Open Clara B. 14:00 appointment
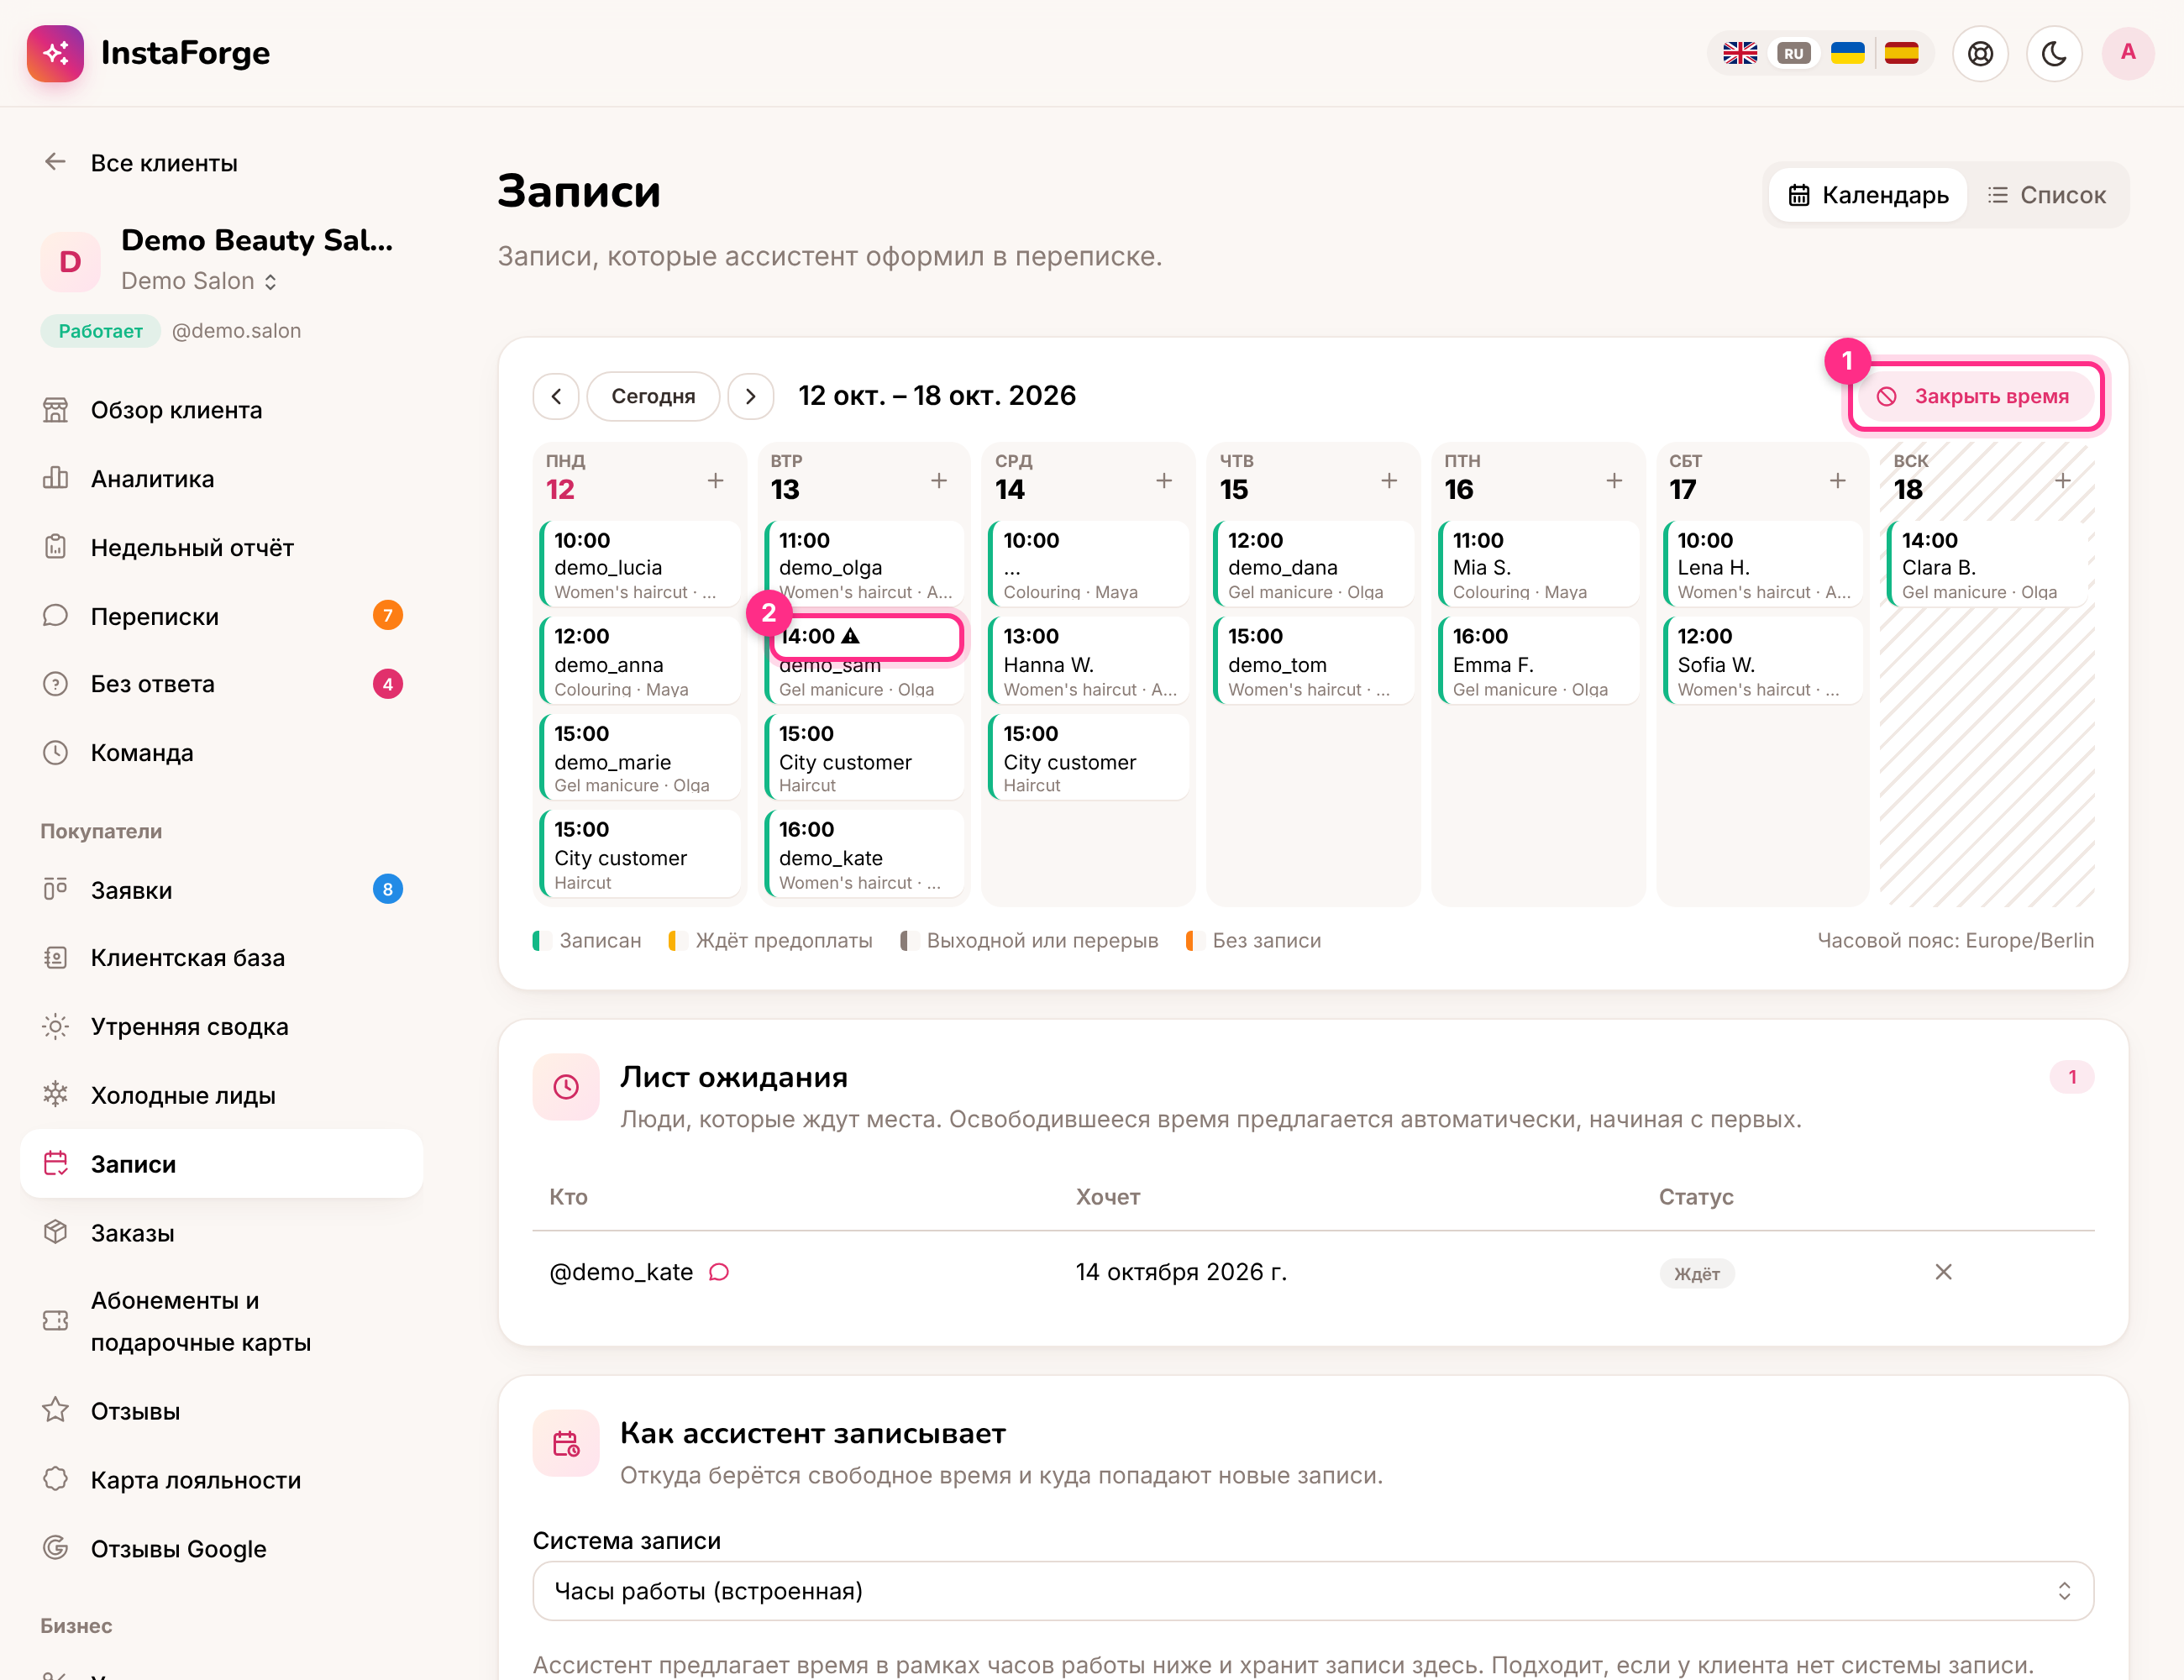 tap(1988, 565)
